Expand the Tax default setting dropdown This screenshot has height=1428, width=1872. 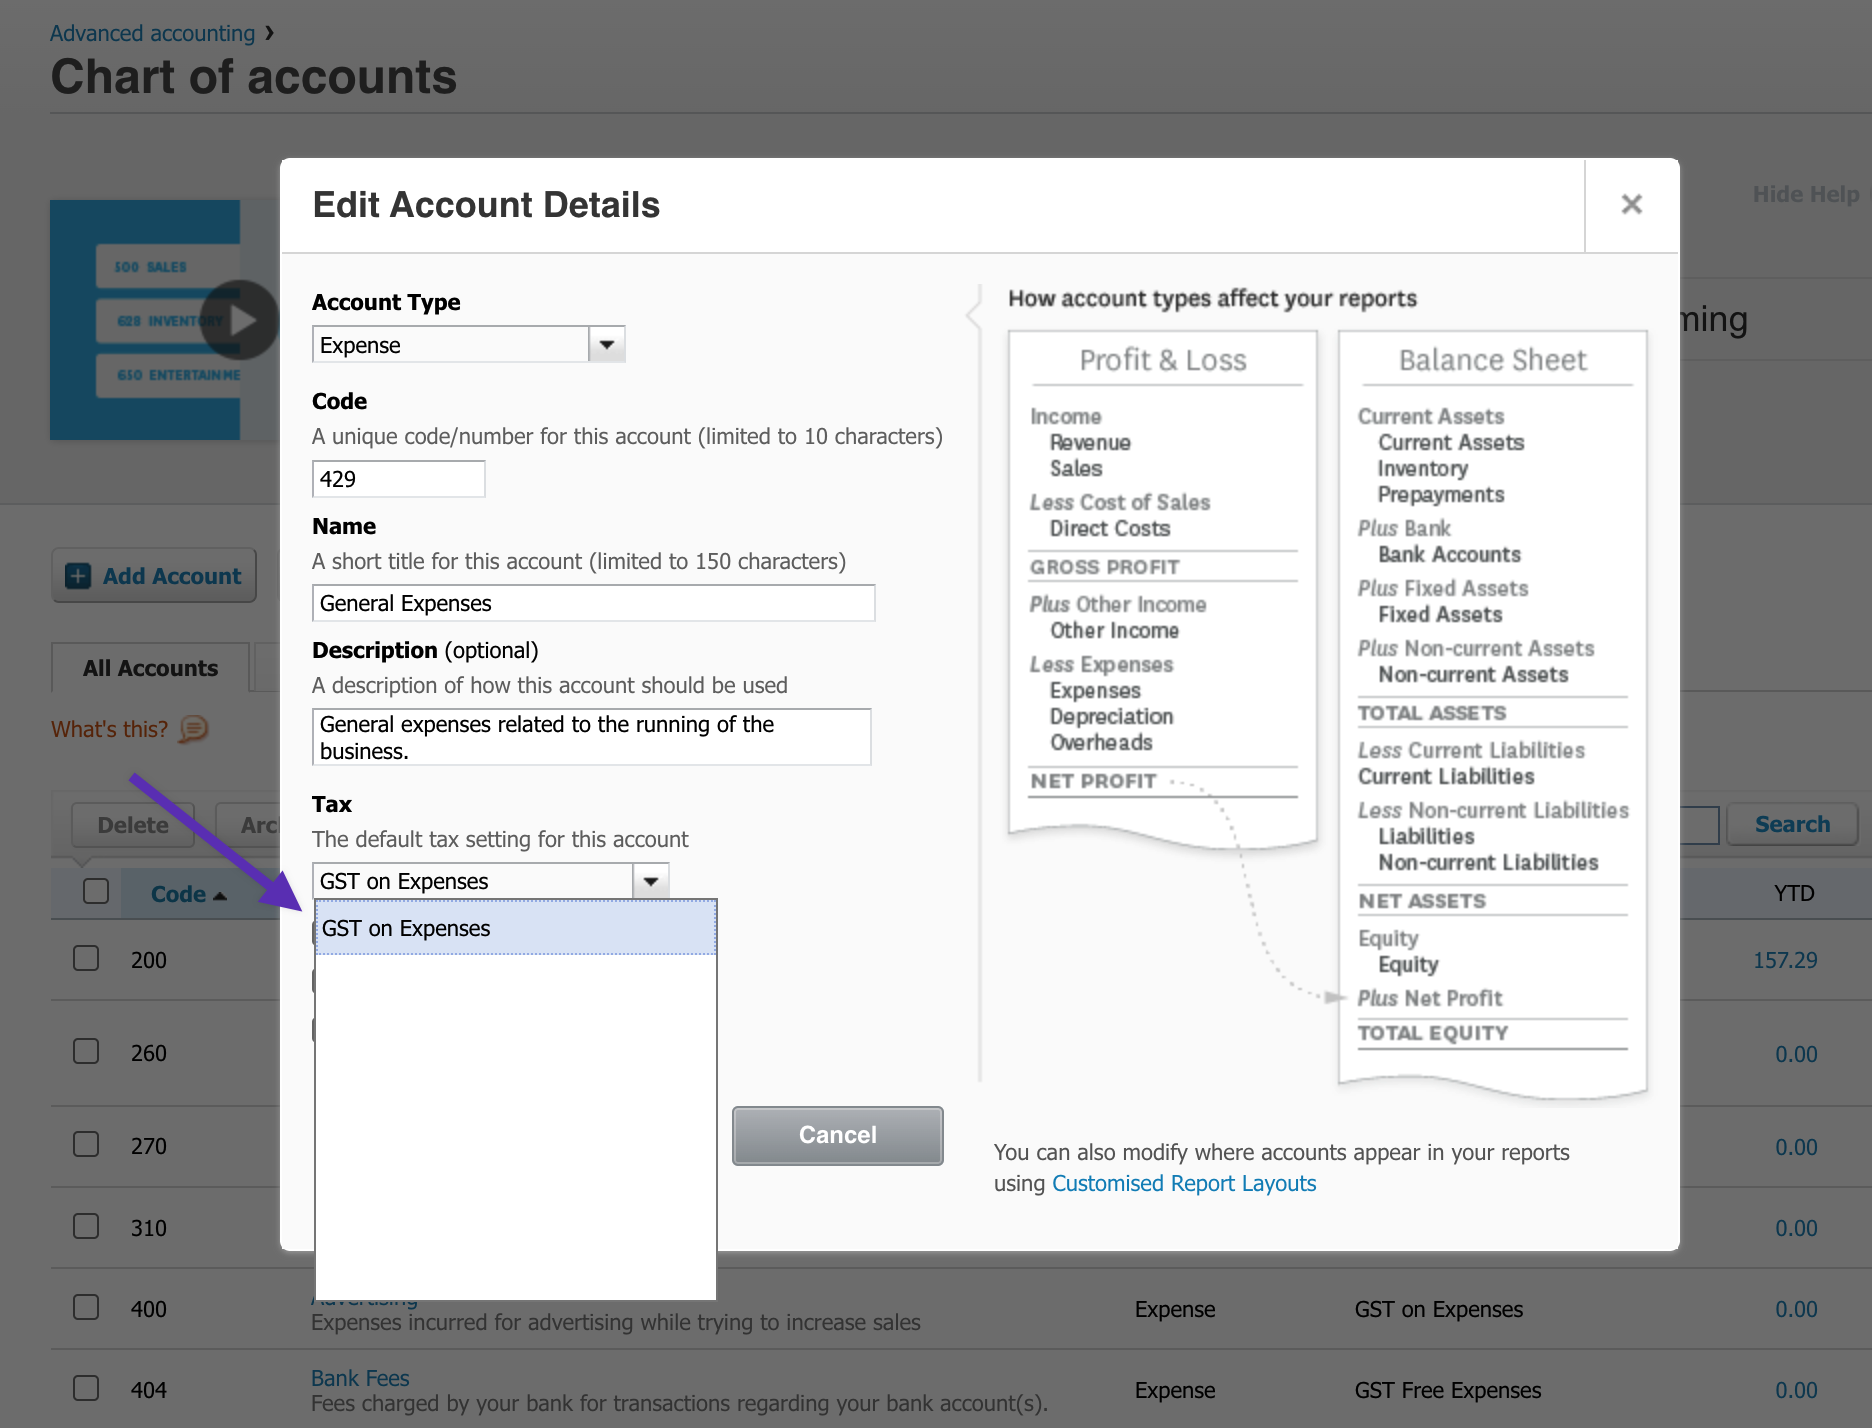[x=650, y=880]
